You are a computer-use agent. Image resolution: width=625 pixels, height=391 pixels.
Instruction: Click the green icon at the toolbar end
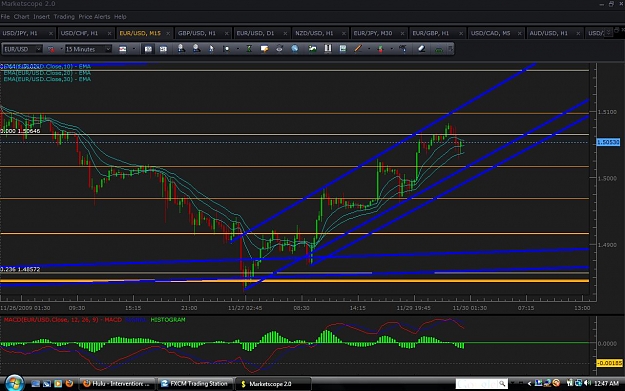pos(439,49)
